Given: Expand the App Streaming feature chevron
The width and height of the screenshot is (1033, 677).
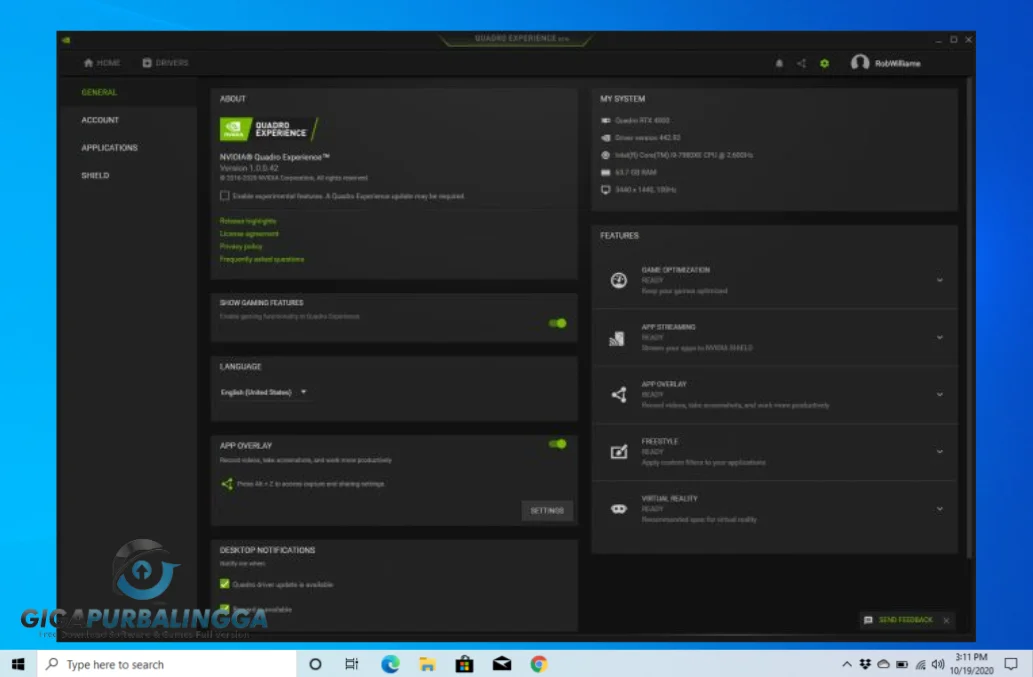Looking at the screenshot, I should point(939,338).
